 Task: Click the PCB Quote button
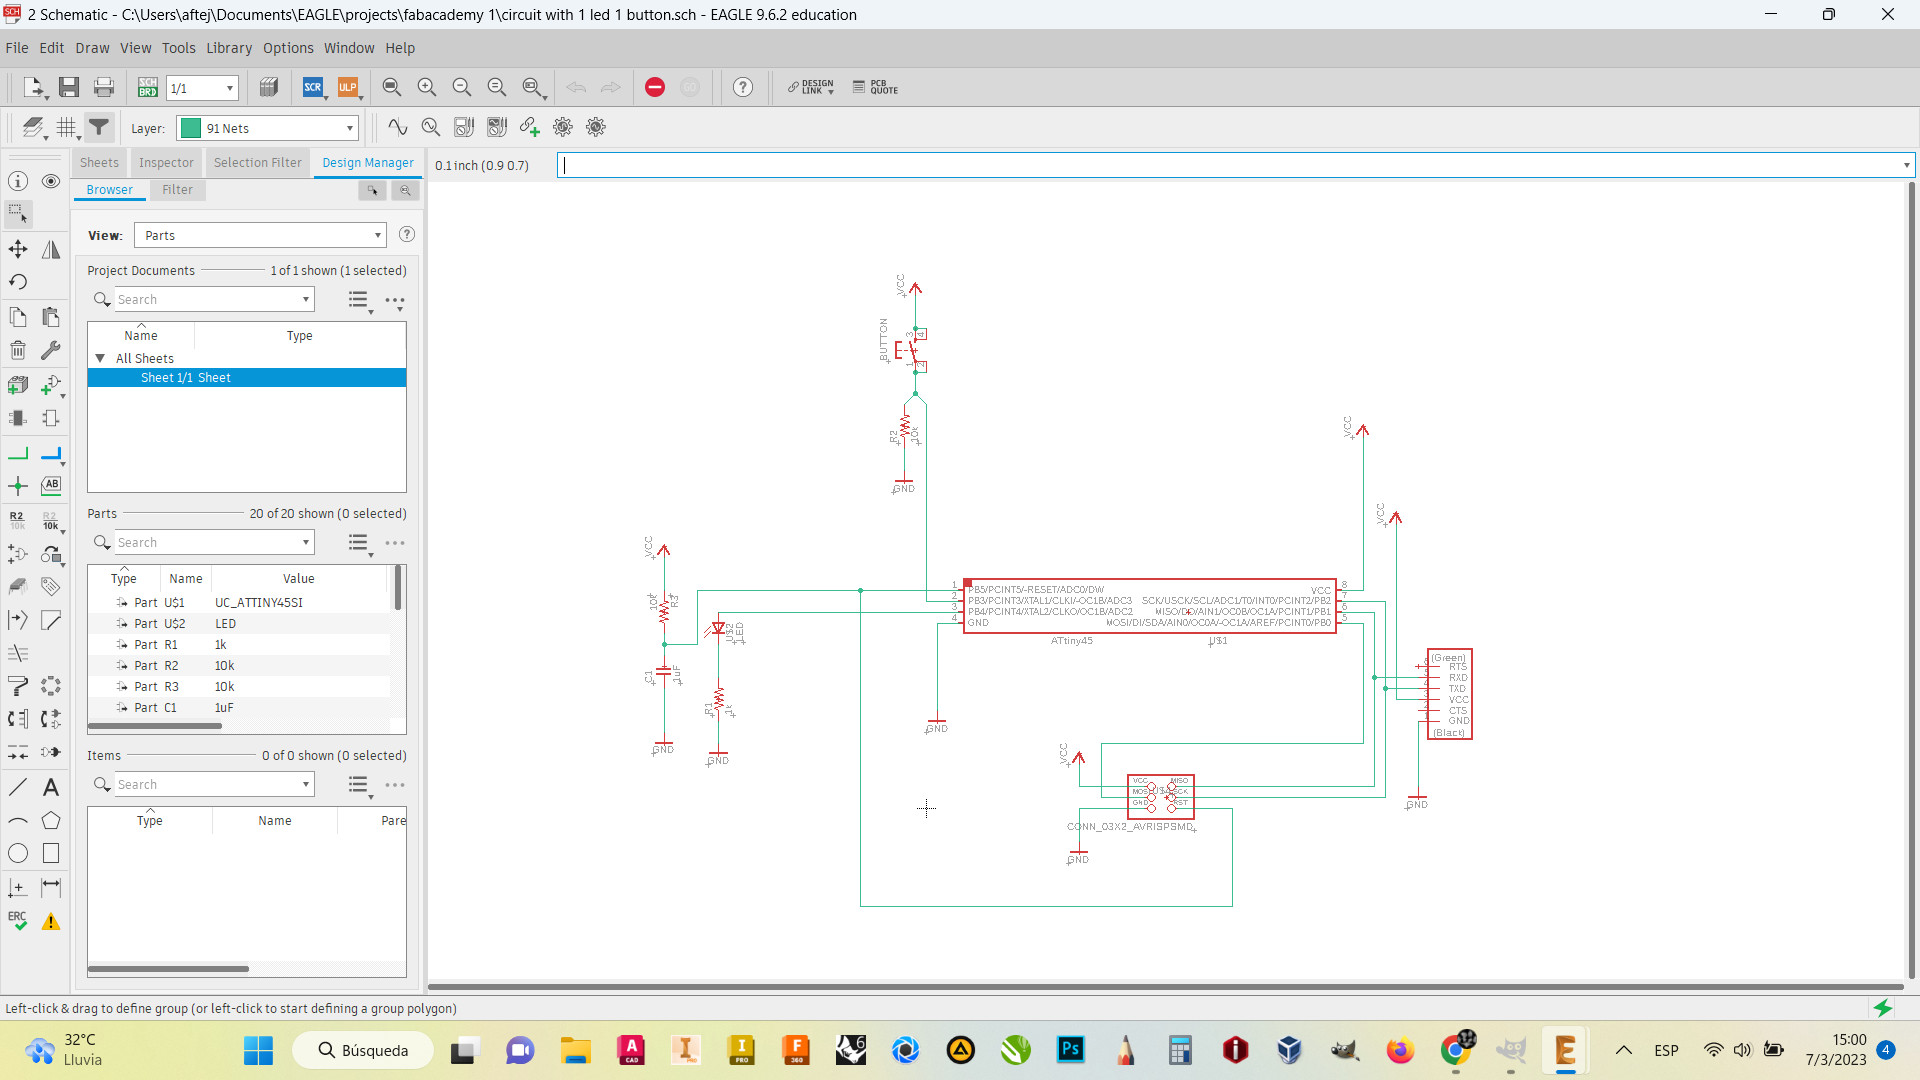[874, 87]
